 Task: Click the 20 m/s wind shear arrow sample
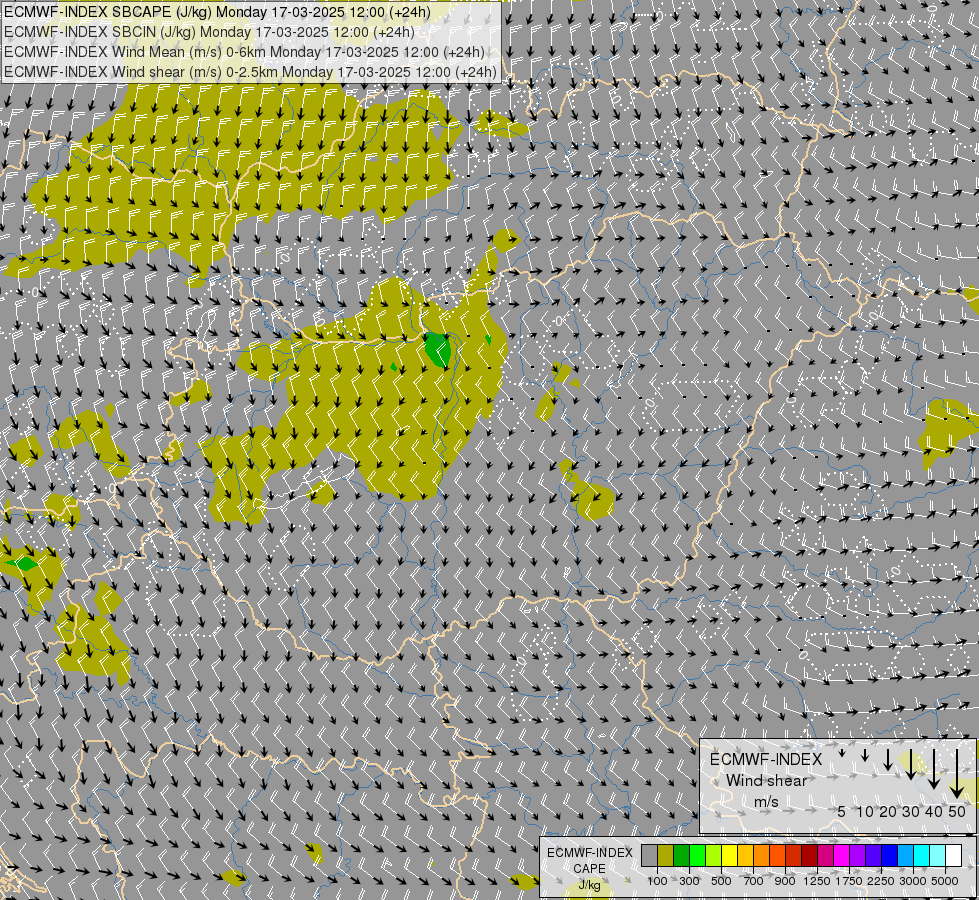click(888, 759)
